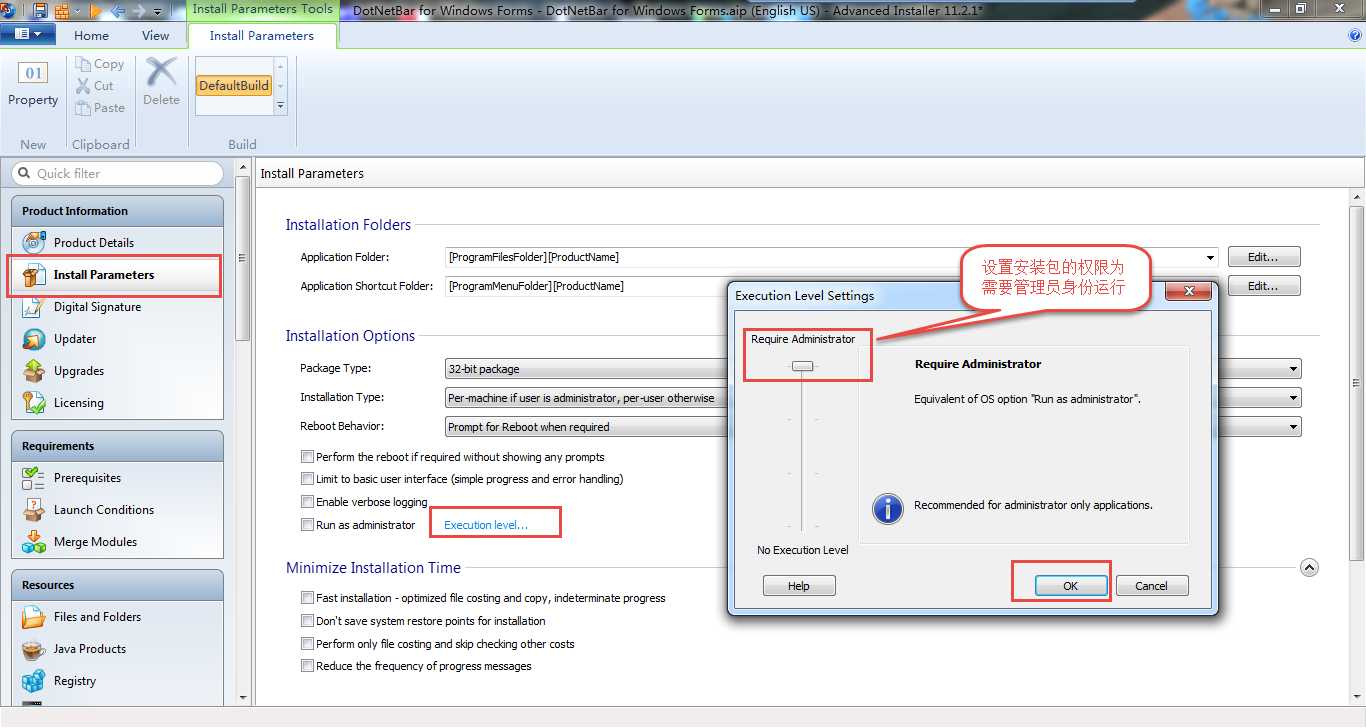The image size is (1366, 728).
Task: Check 'Reduce the frequency of progress messages'
Action: [x=307, y=666]
